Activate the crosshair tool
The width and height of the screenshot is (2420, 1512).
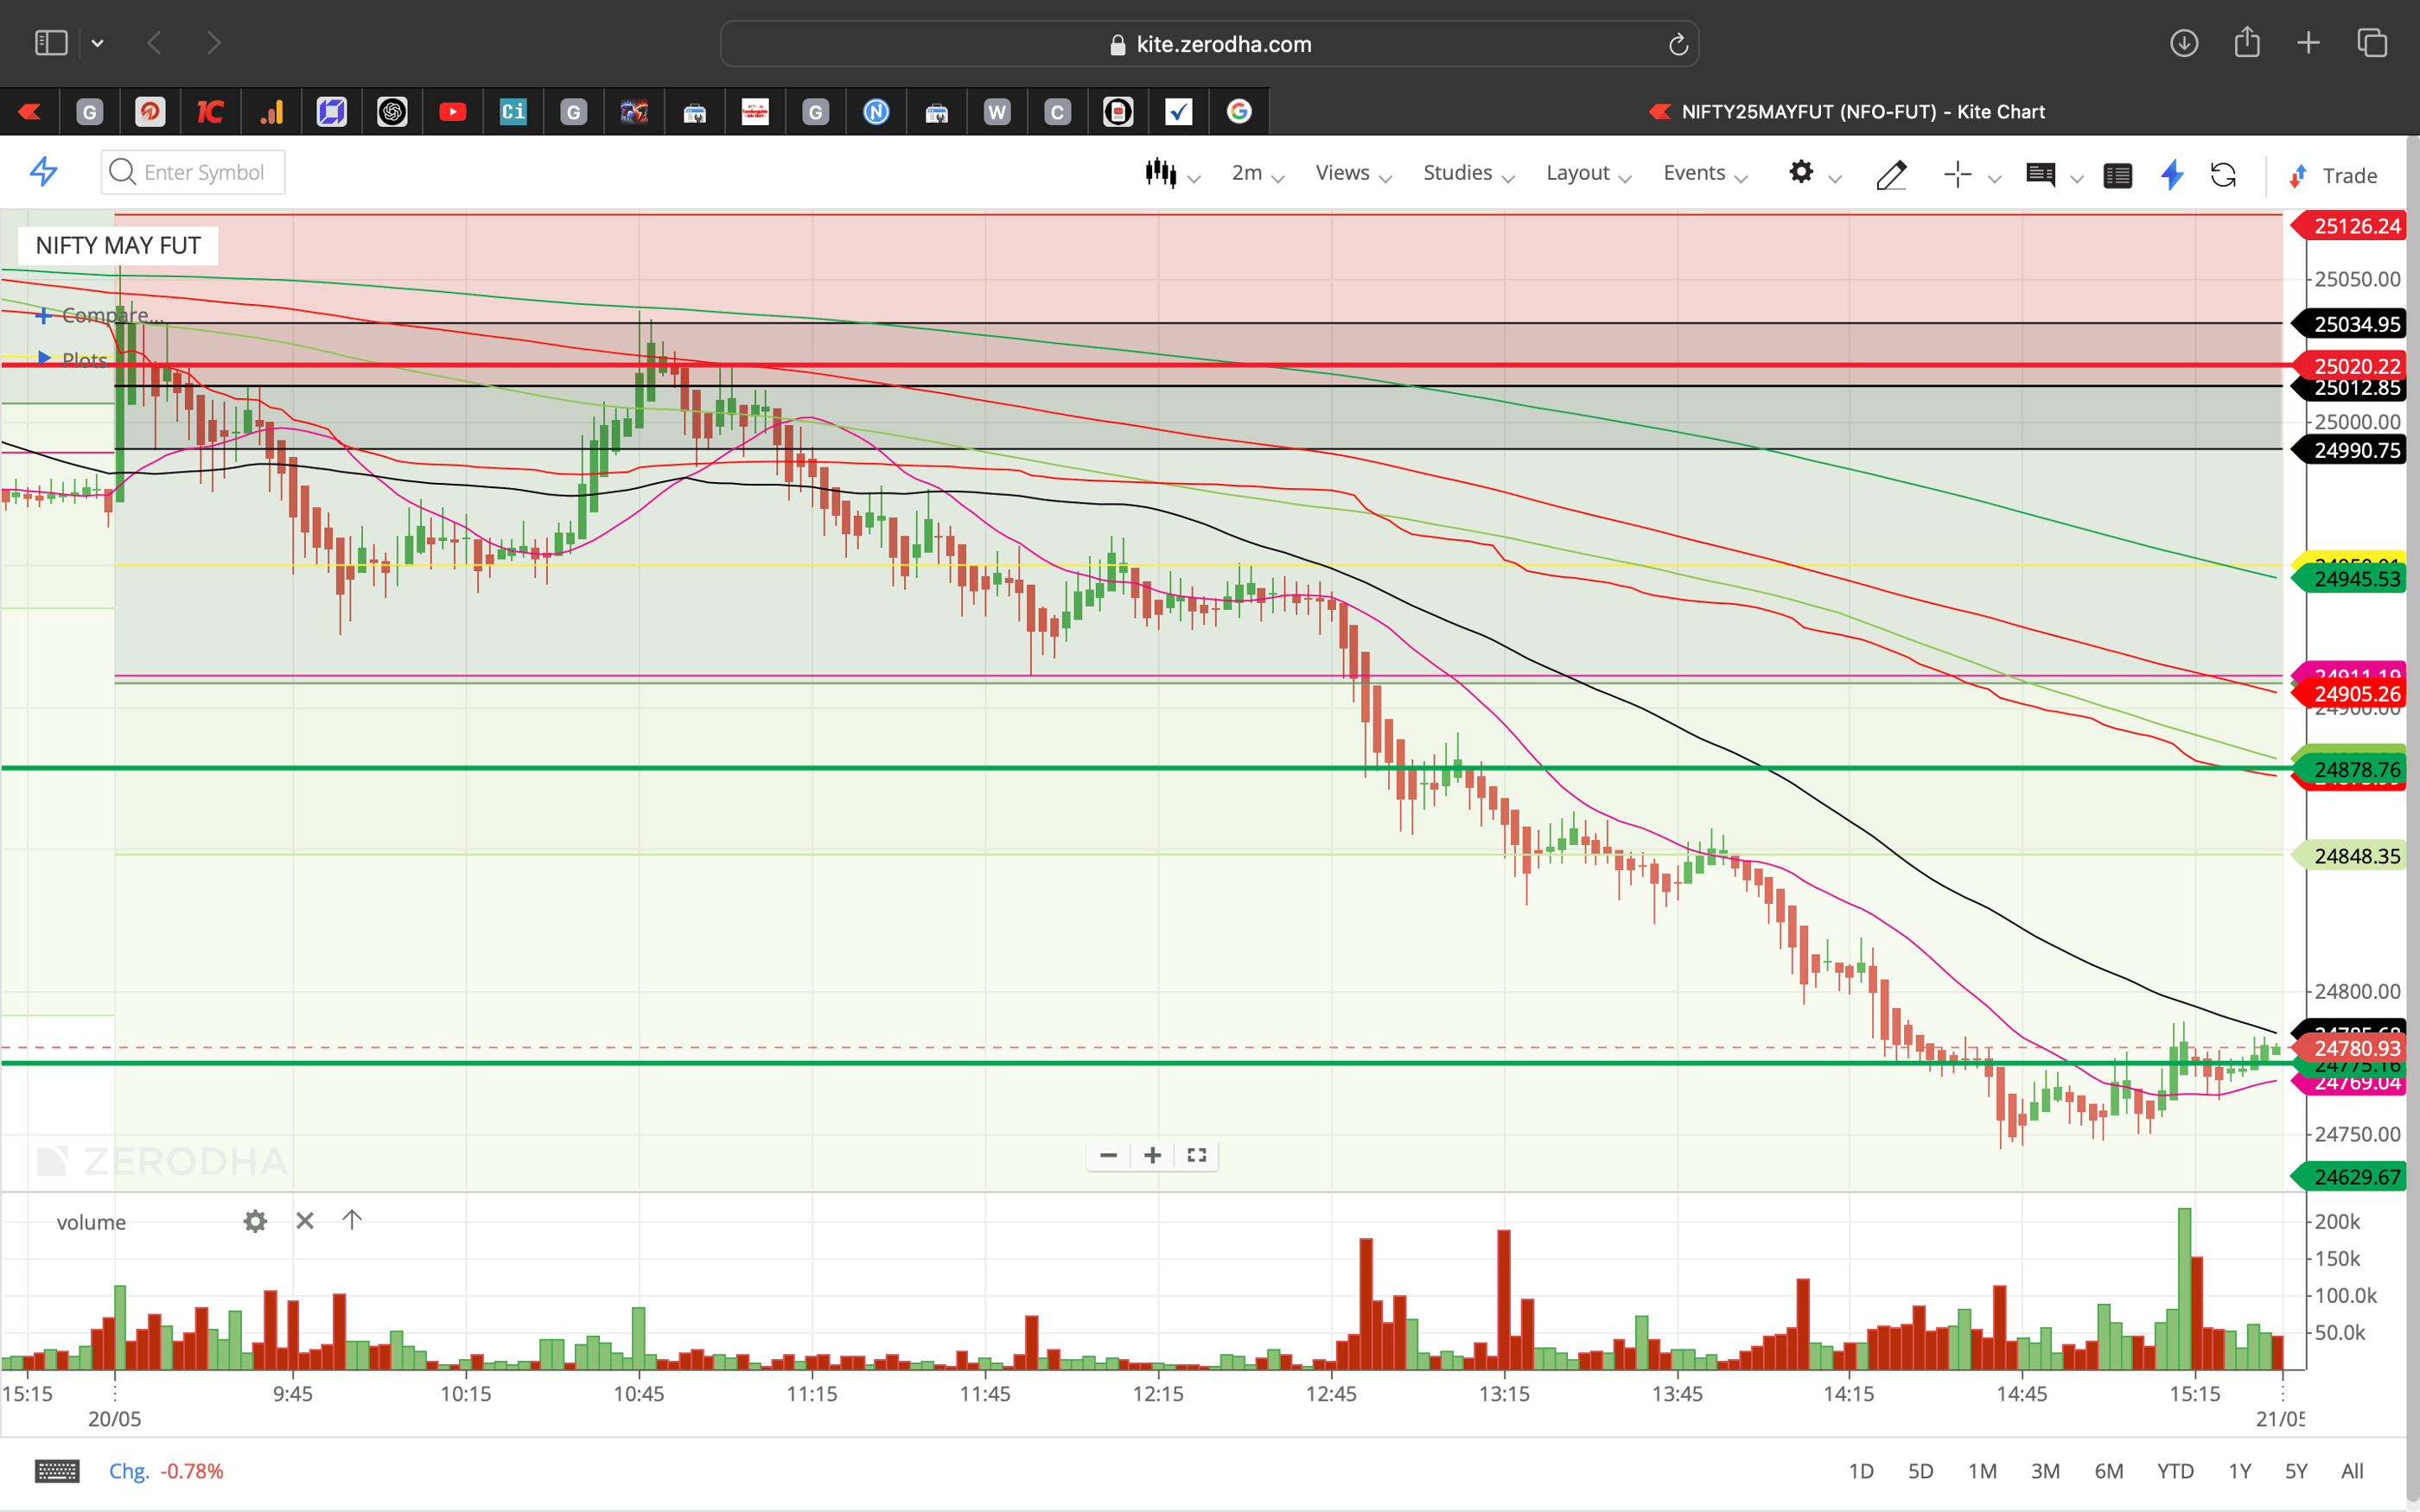click(1957, 174)
